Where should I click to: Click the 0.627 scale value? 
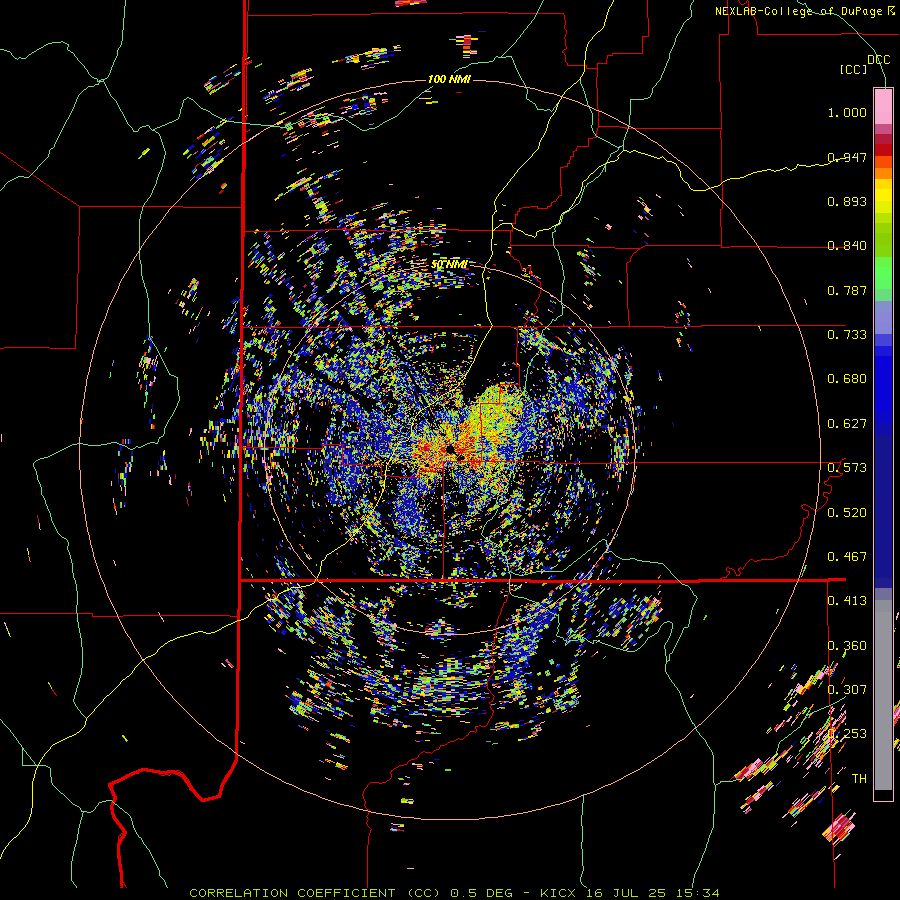point(847,424)
